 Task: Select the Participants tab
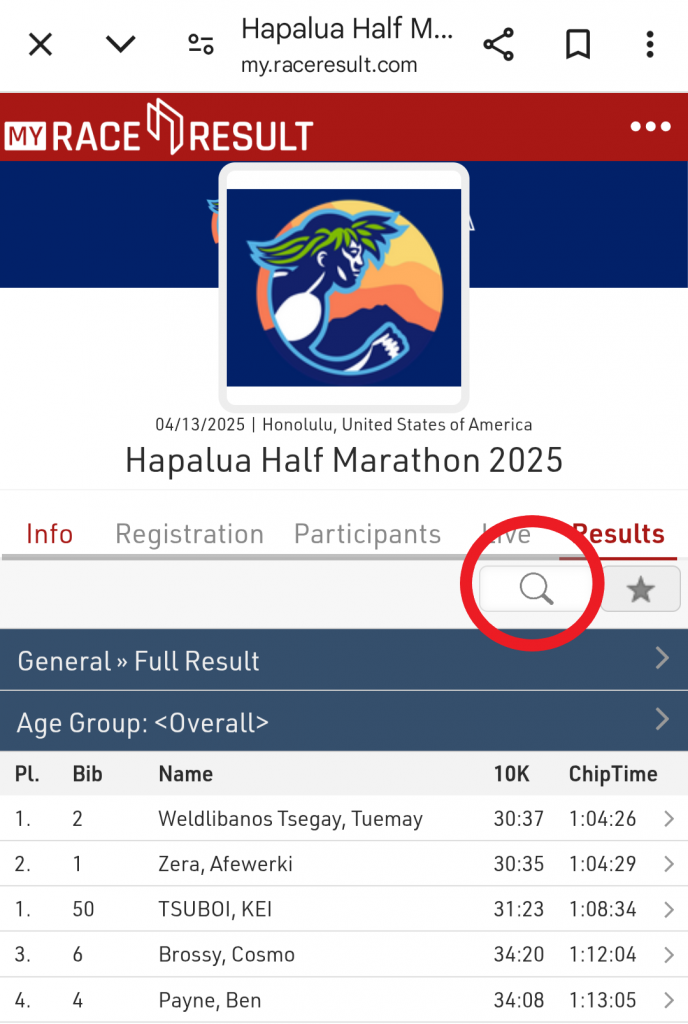point(367,534)
